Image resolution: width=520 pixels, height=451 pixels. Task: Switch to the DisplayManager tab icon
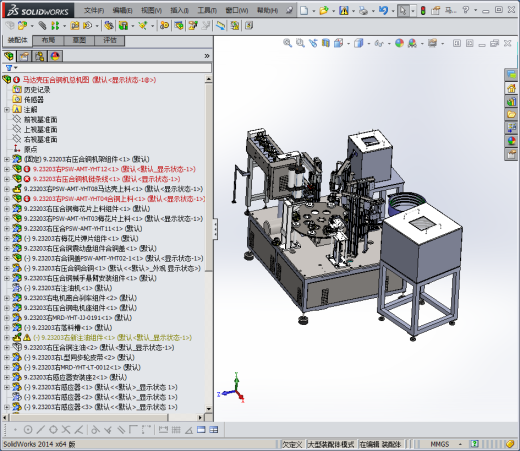point(55,56)
